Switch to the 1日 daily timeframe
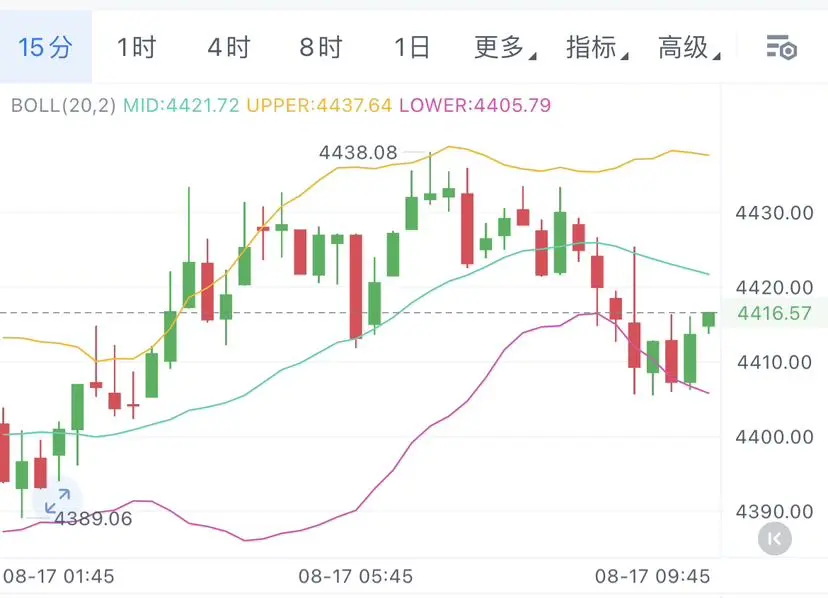Screen dimensions: 828x598 pos(412,47)
